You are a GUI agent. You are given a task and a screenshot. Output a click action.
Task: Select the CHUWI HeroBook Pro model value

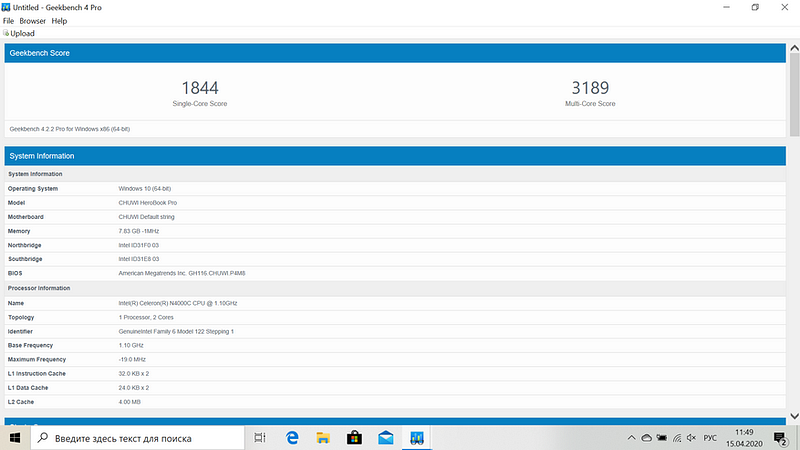coord(148,203)
